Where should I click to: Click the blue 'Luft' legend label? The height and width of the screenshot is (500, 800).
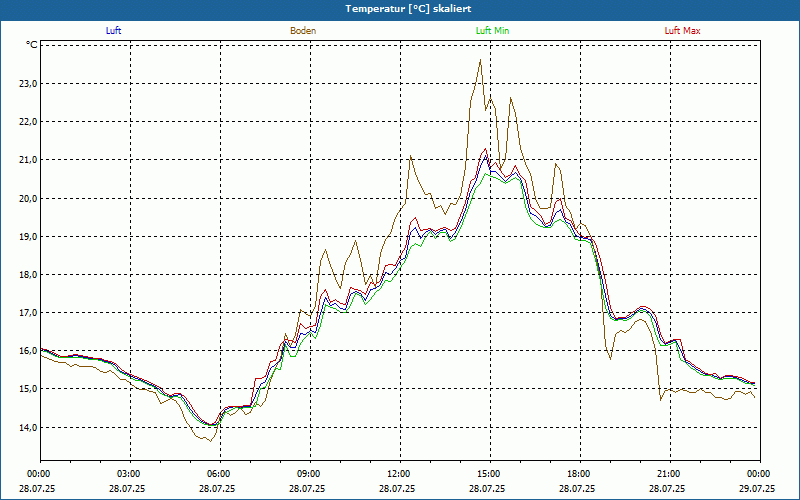coord(113,31)
